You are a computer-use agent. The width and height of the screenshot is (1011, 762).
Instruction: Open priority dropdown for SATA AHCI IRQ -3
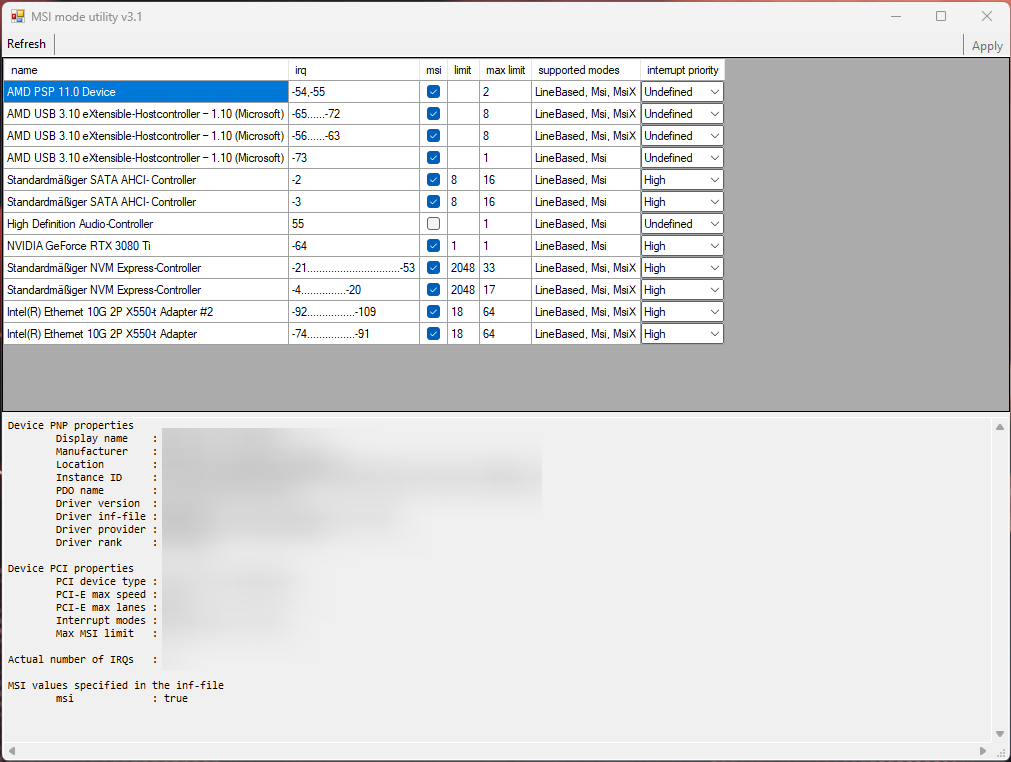tap(682, 201)
